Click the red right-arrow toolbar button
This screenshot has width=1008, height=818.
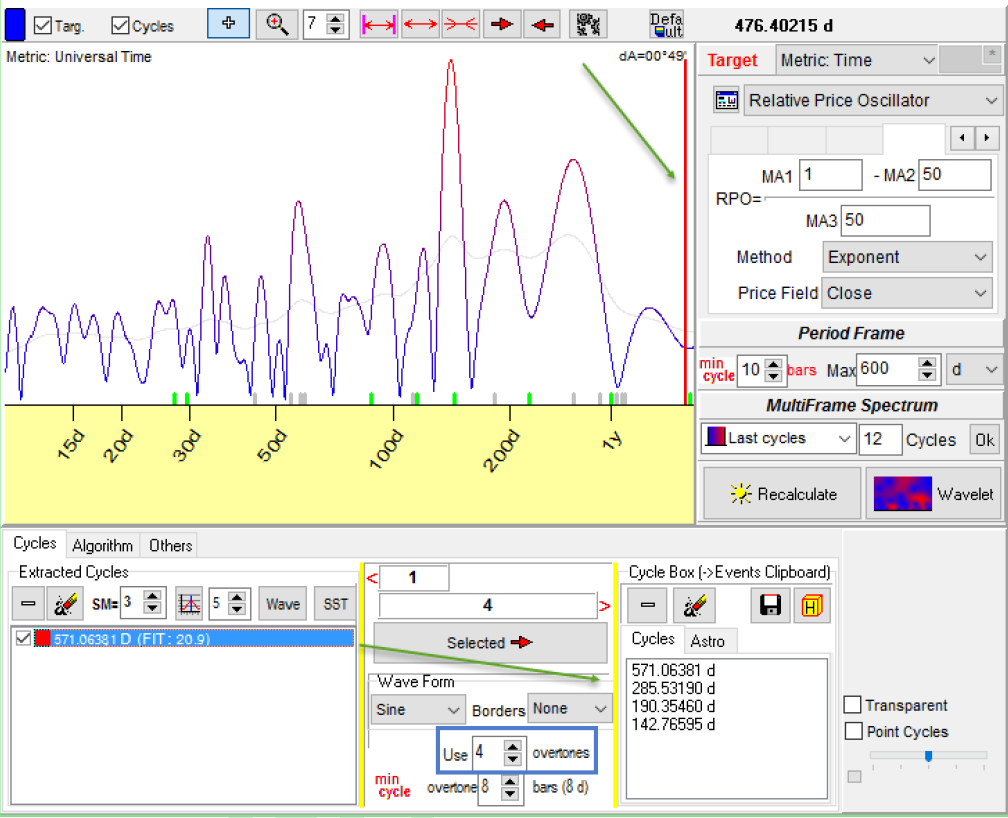502,24
